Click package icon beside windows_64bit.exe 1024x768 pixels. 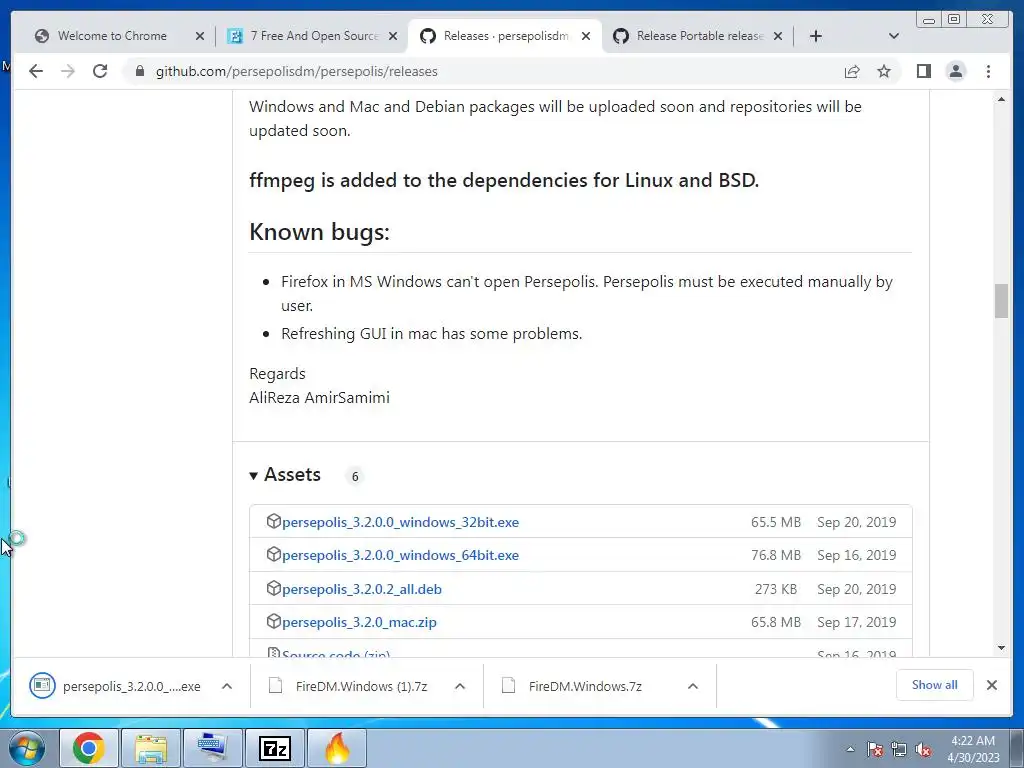pos(274,554)
